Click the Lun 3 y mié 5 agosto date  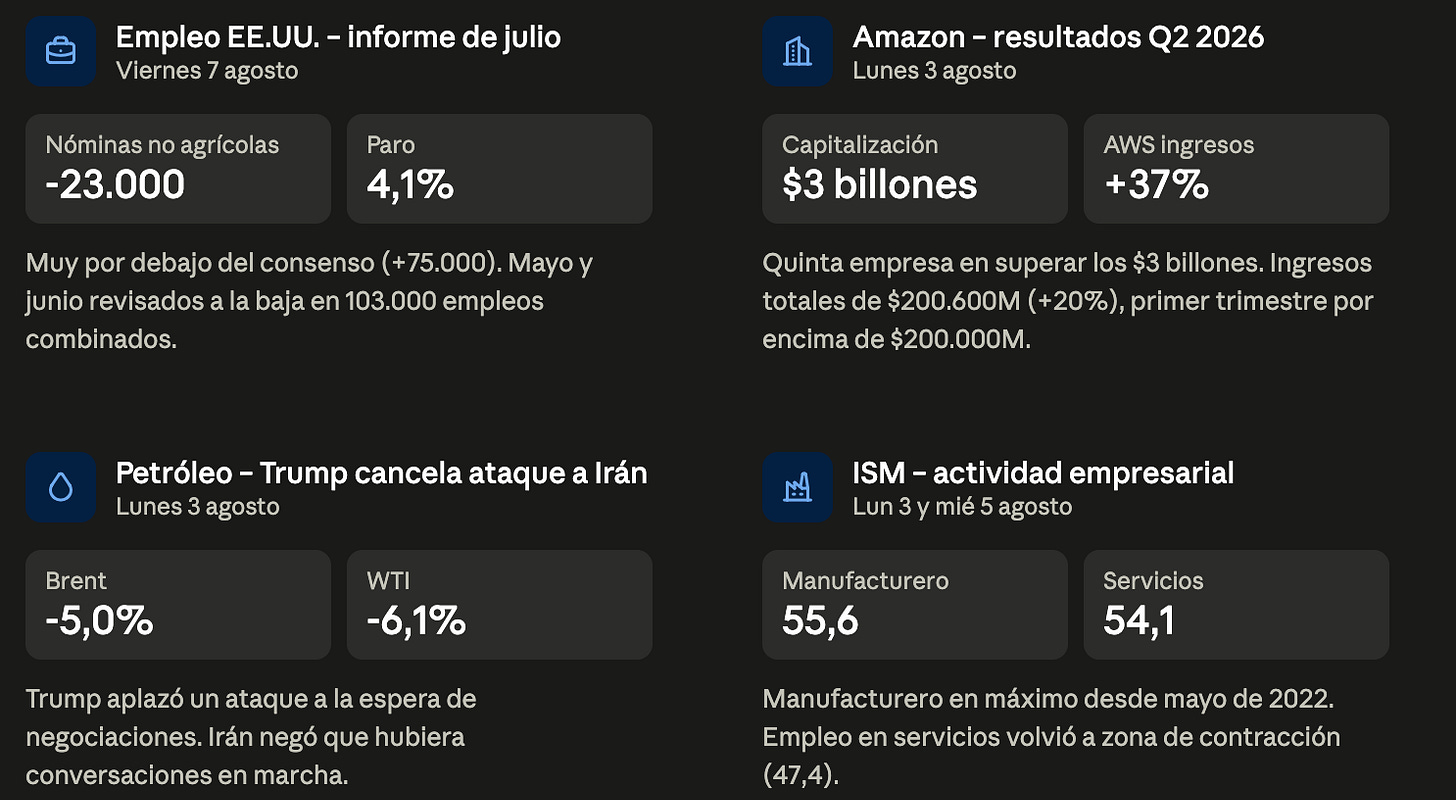point(962,506)
